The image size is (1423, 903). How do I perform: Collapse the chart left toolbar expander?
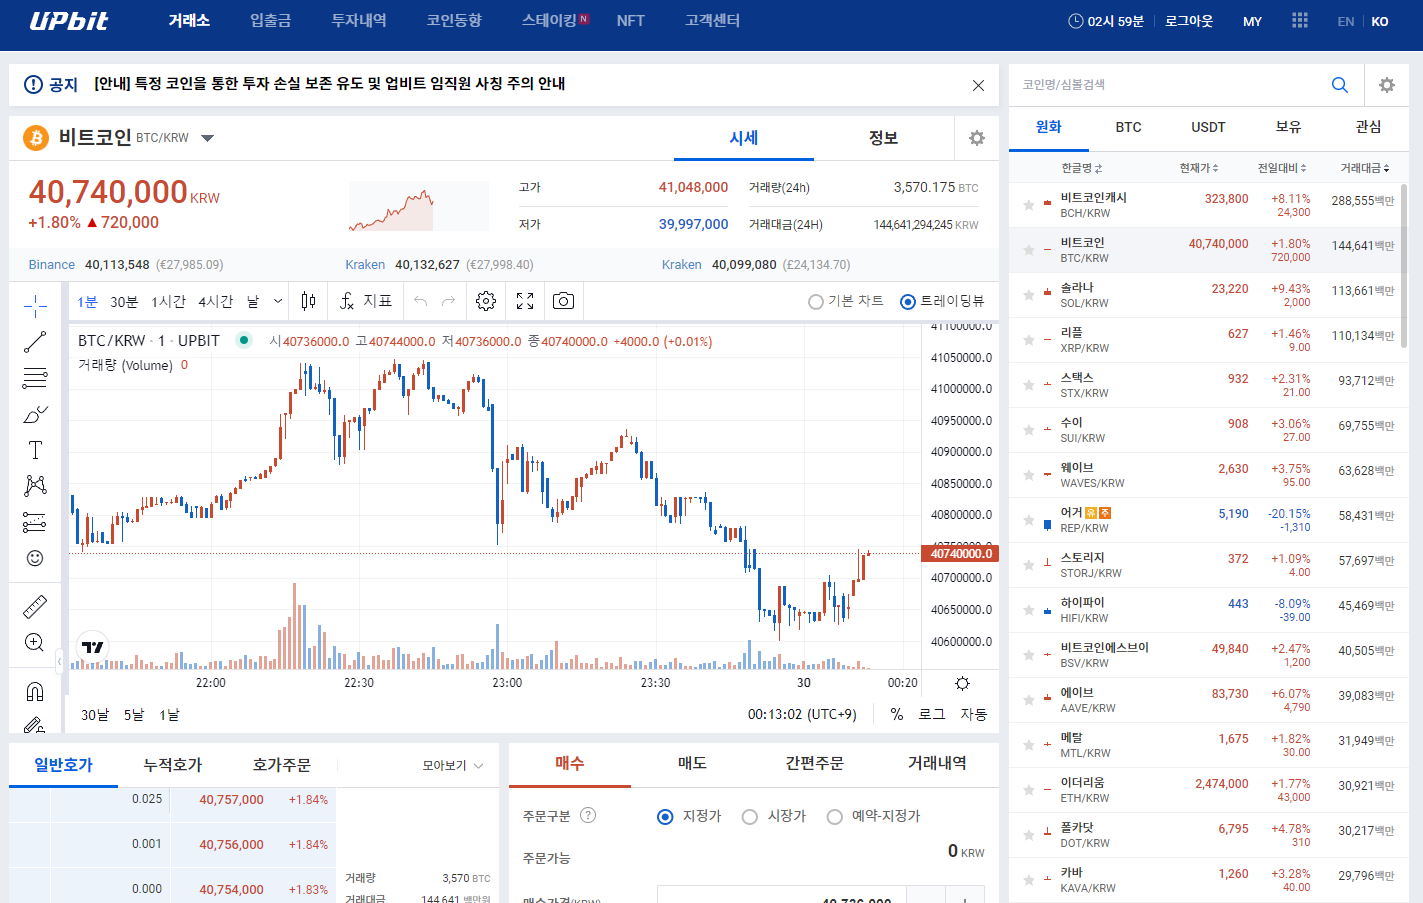(x=60, y=661)
